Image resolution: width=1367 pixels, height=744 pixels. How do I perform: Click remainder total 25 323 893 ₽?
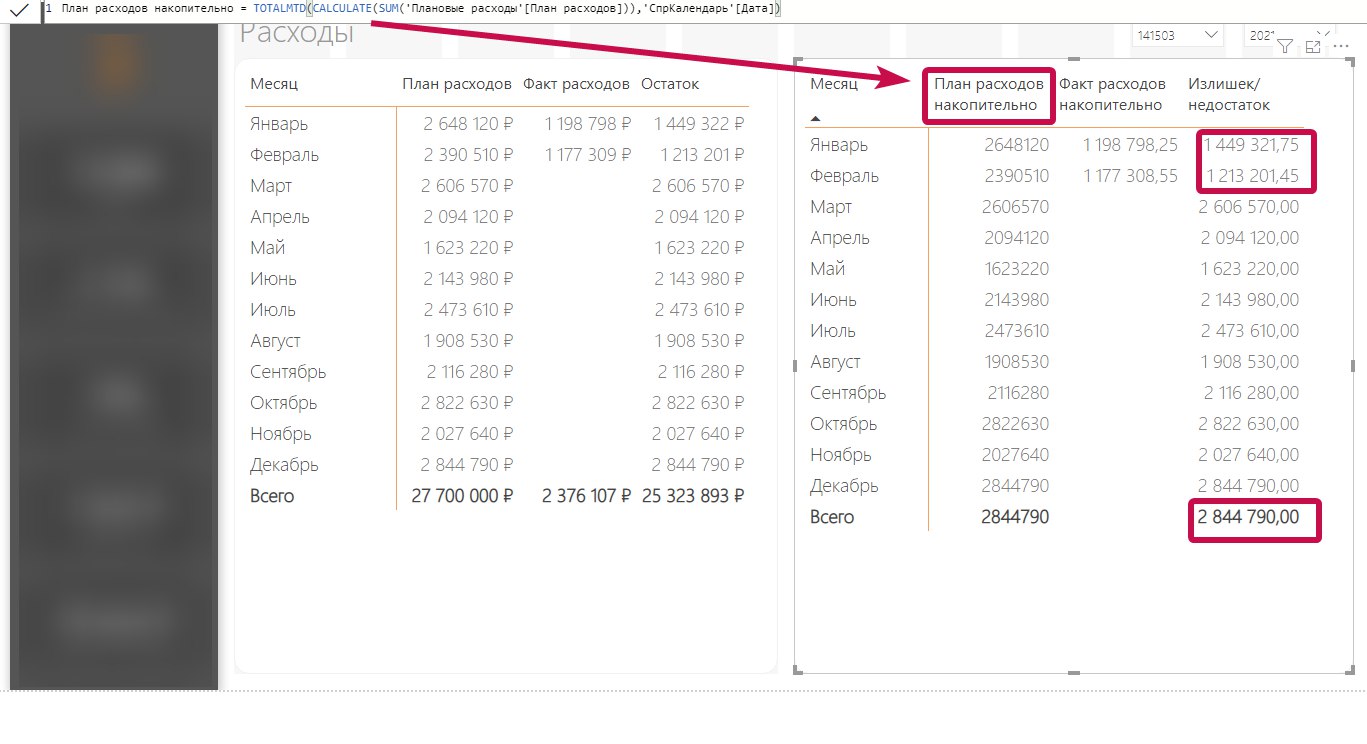tap(693, 496)
